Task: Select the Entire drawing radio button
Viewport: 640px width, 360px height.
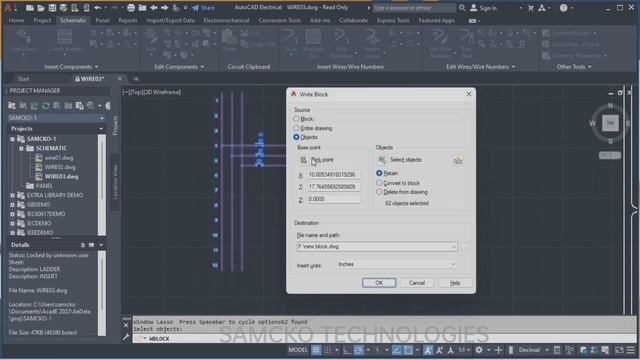Action: click(296, 128)
